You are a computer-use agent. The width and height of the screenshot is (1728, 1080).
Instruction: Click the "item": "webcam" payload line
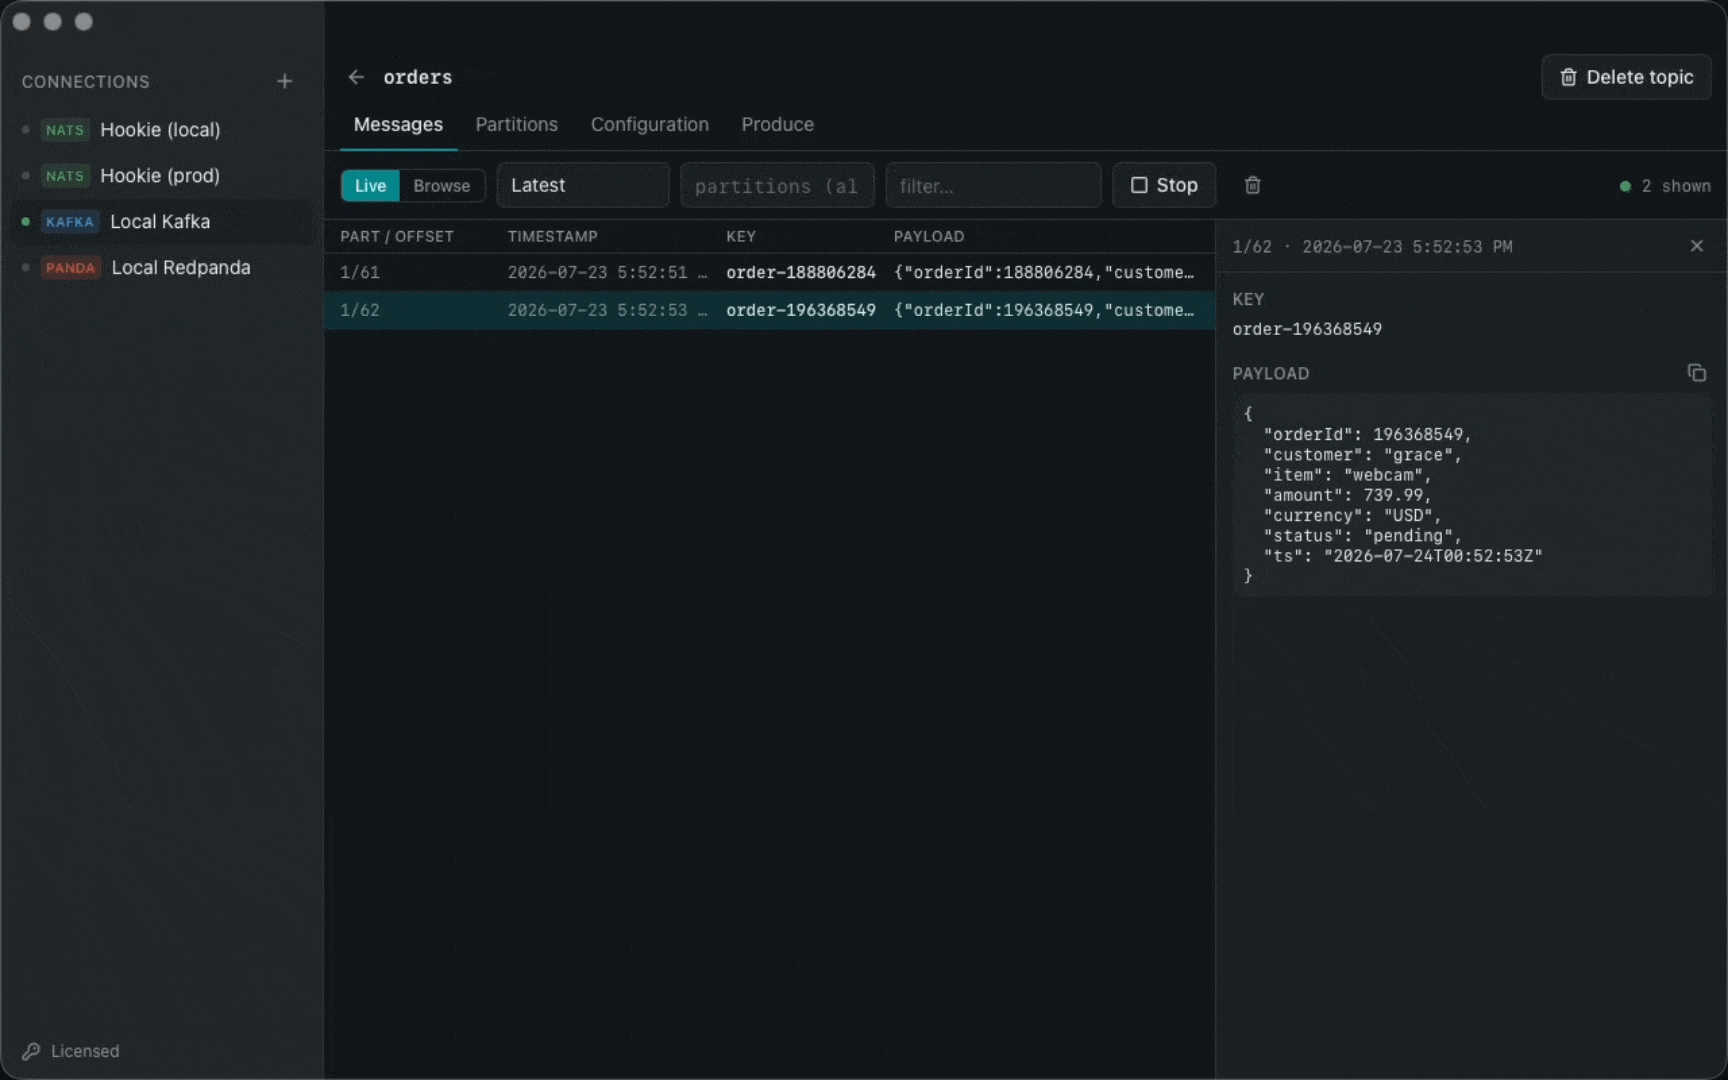(1347, 475)
